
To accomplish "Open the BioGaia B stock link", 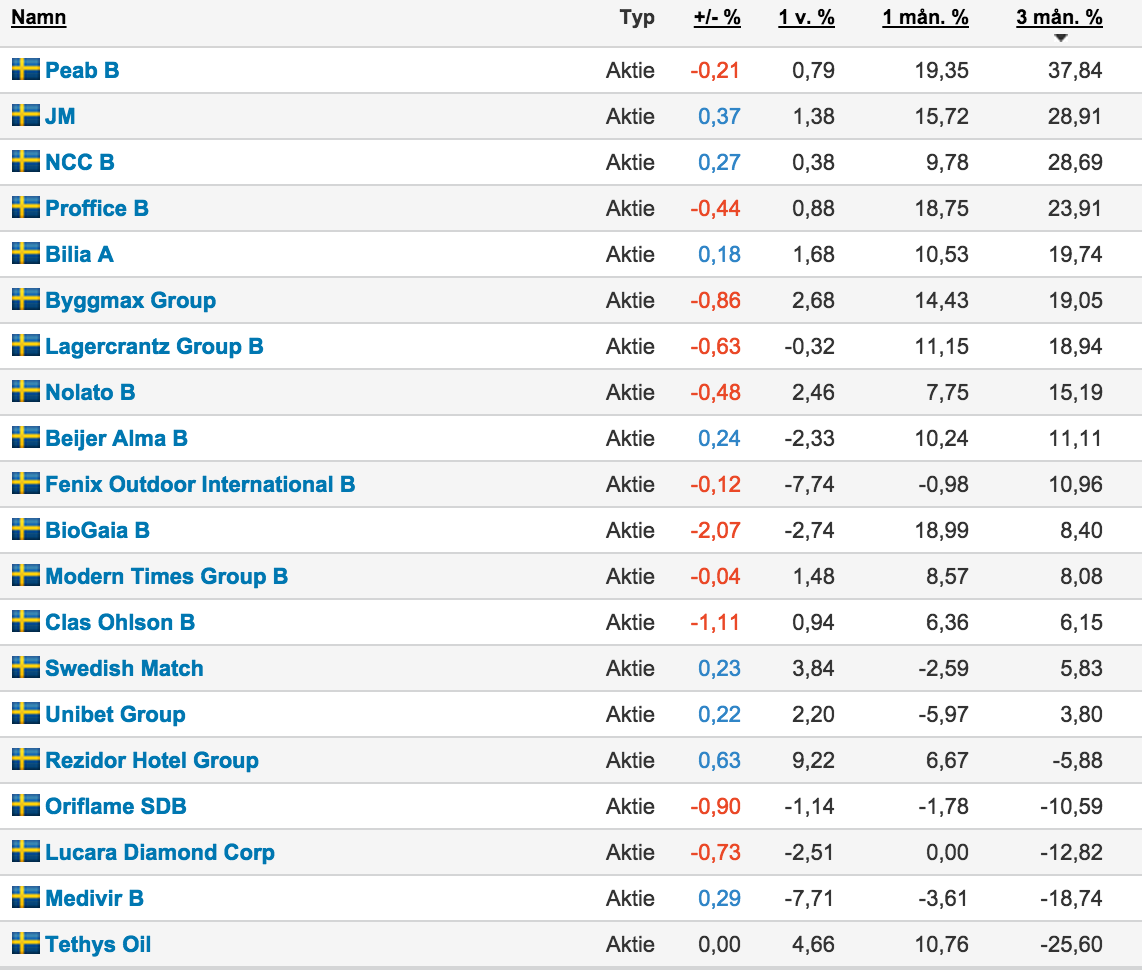I will tap(98, 530).
